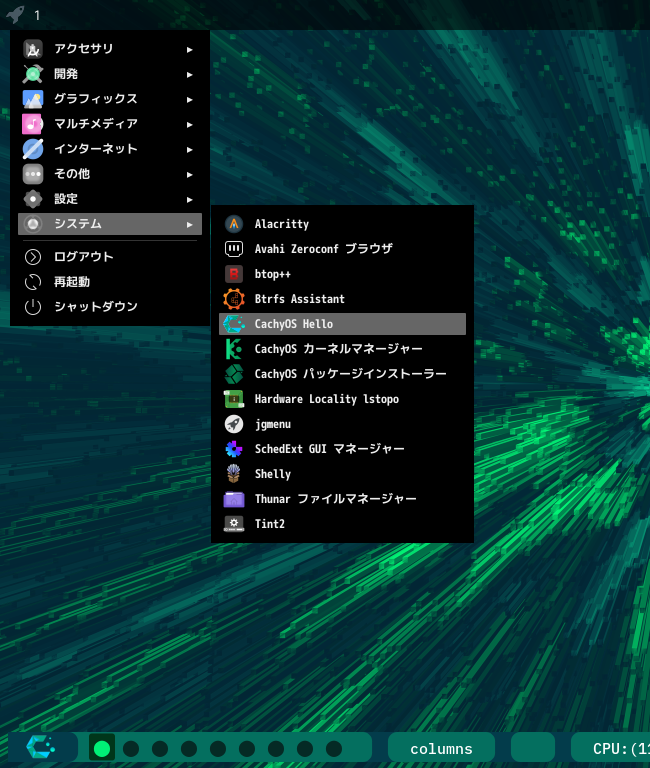Click the 再起動 circular arrows icon
This screenshot has width=650, height=768.
pyautogui.click(x=33, y=282)
